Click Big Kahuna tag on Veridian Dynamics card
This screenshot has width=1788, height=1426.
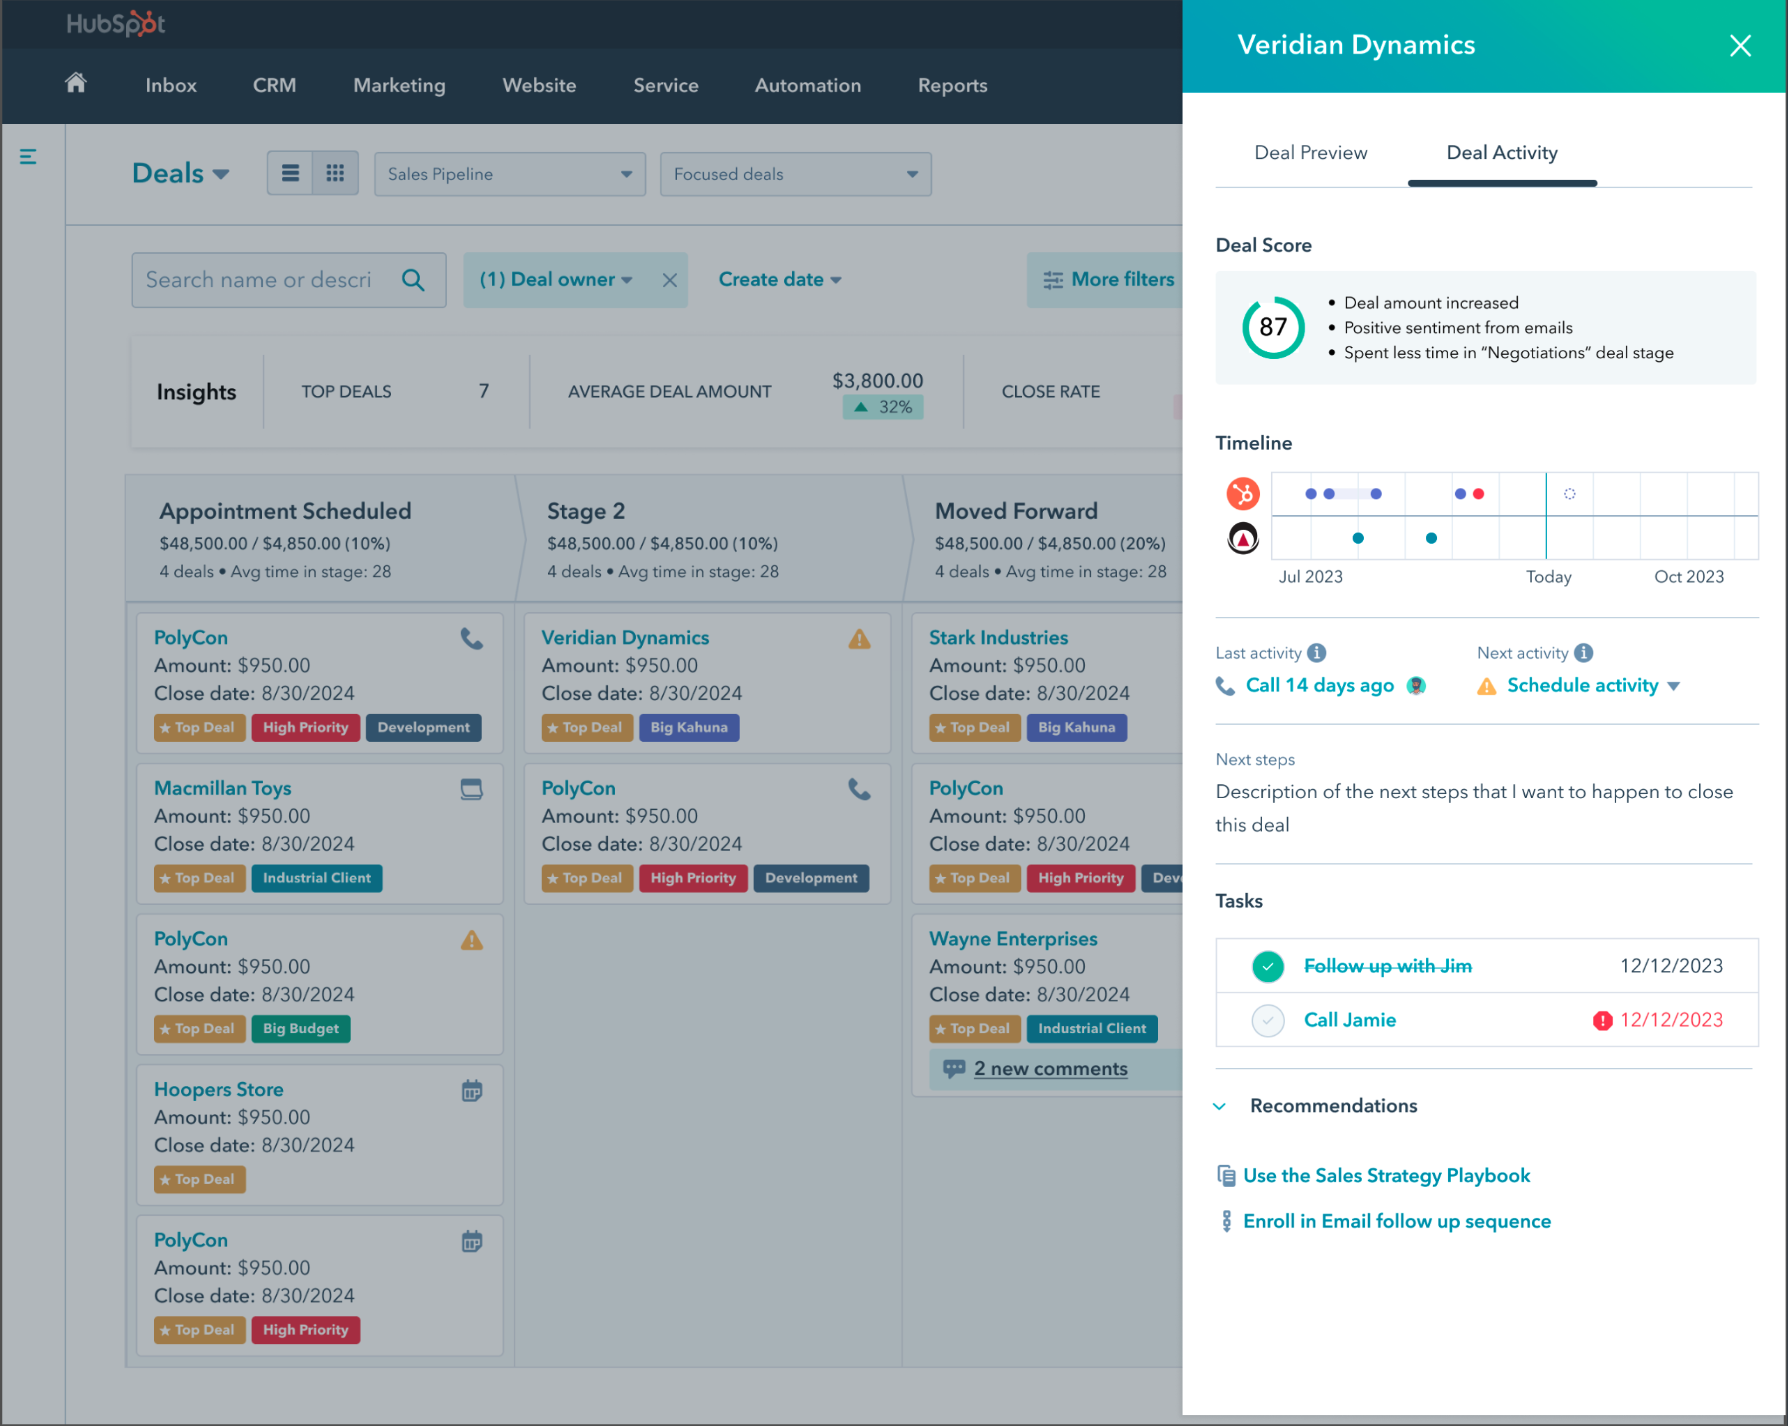(x=689, y=728)
